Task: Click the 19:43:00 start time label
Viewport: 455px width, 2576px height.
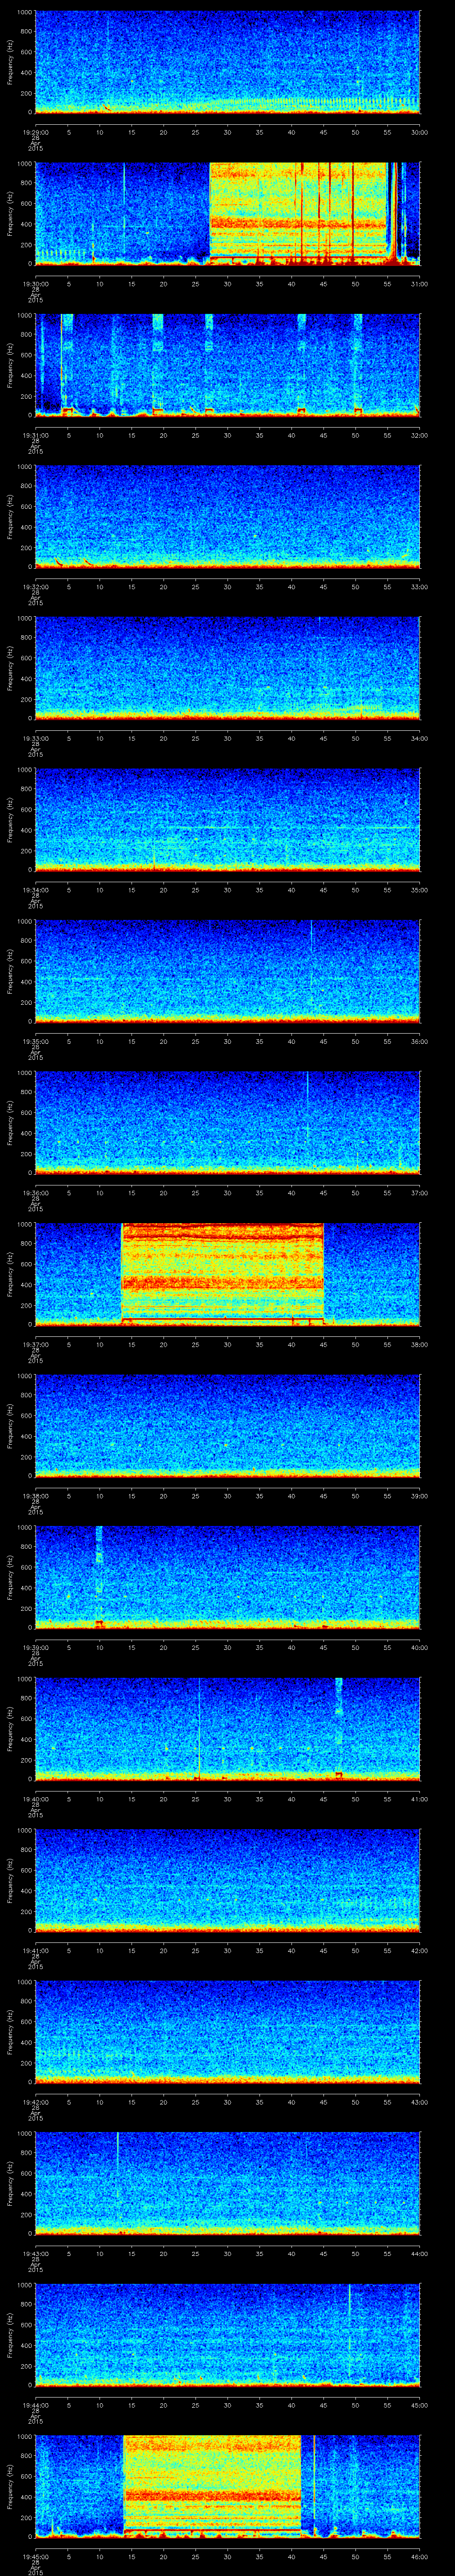Action: click(x=35, y=2252)
